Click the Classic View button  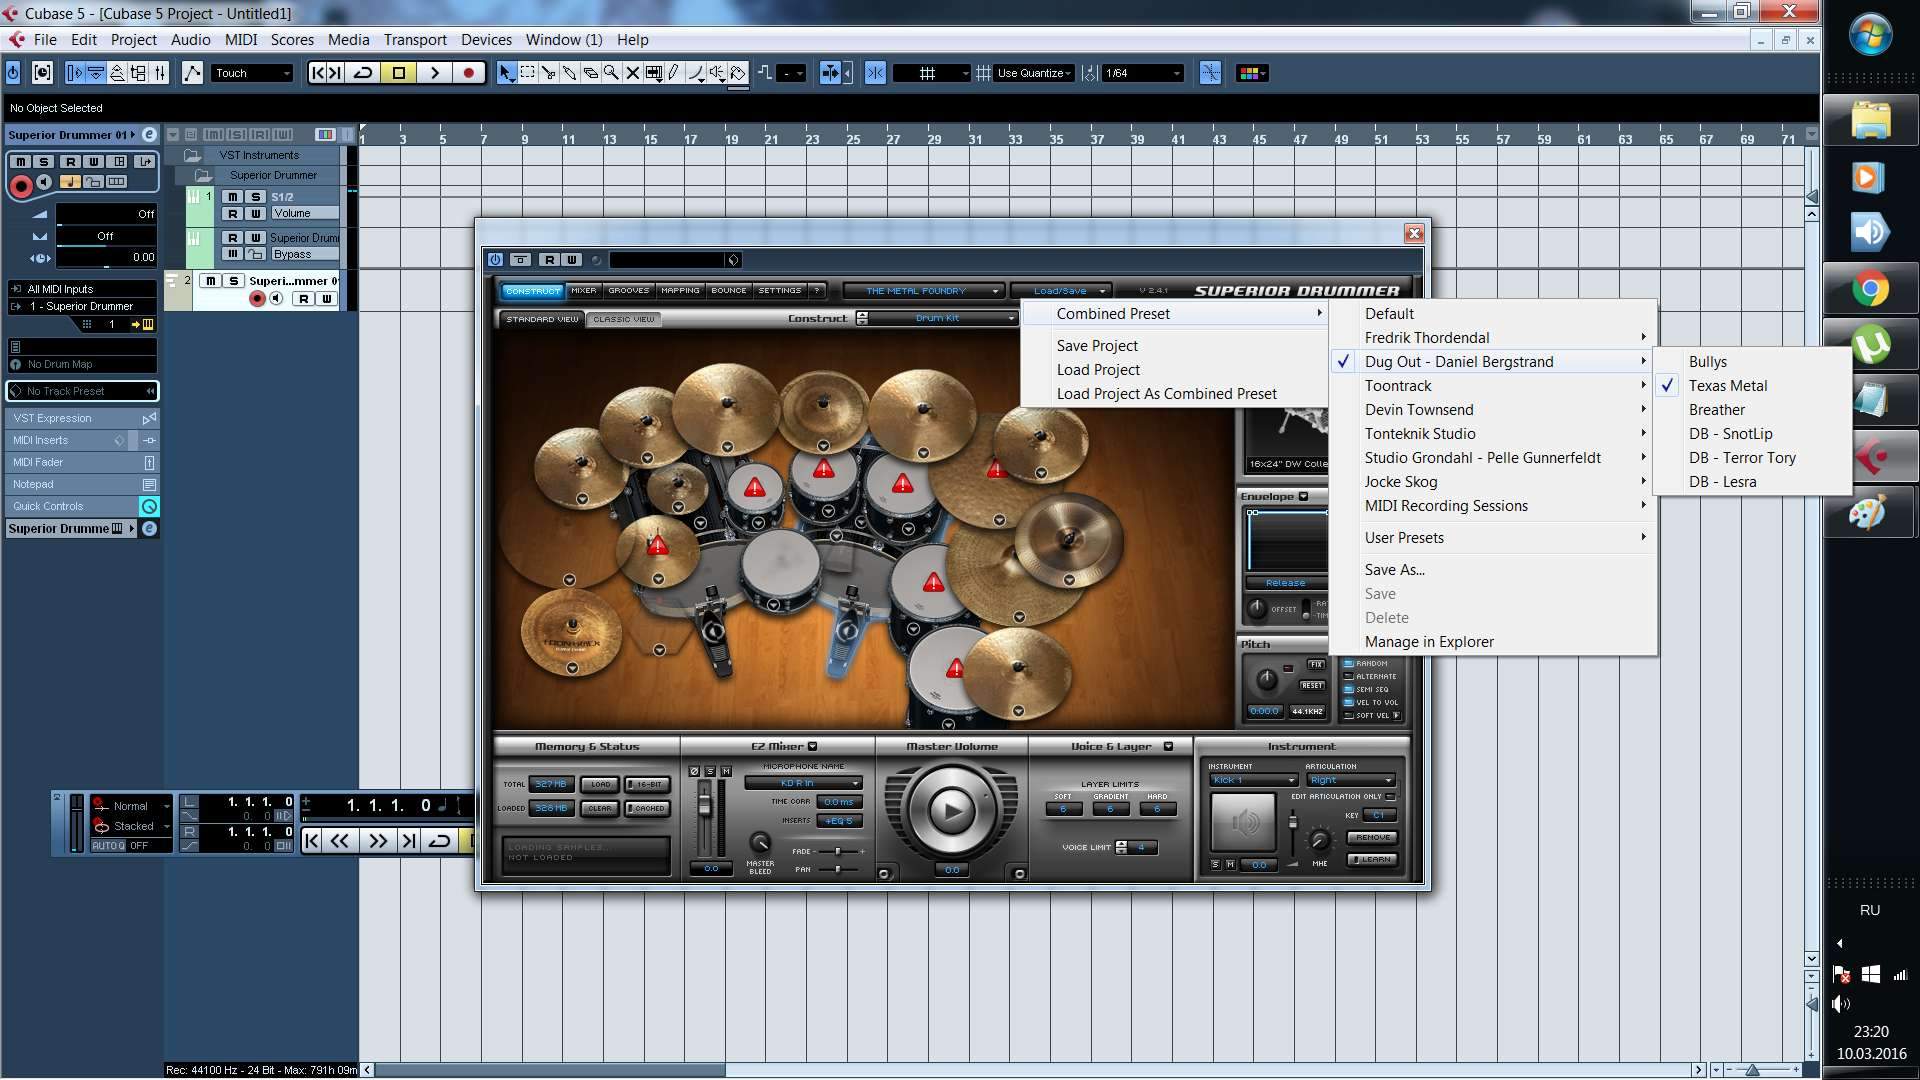coord(624,319)
